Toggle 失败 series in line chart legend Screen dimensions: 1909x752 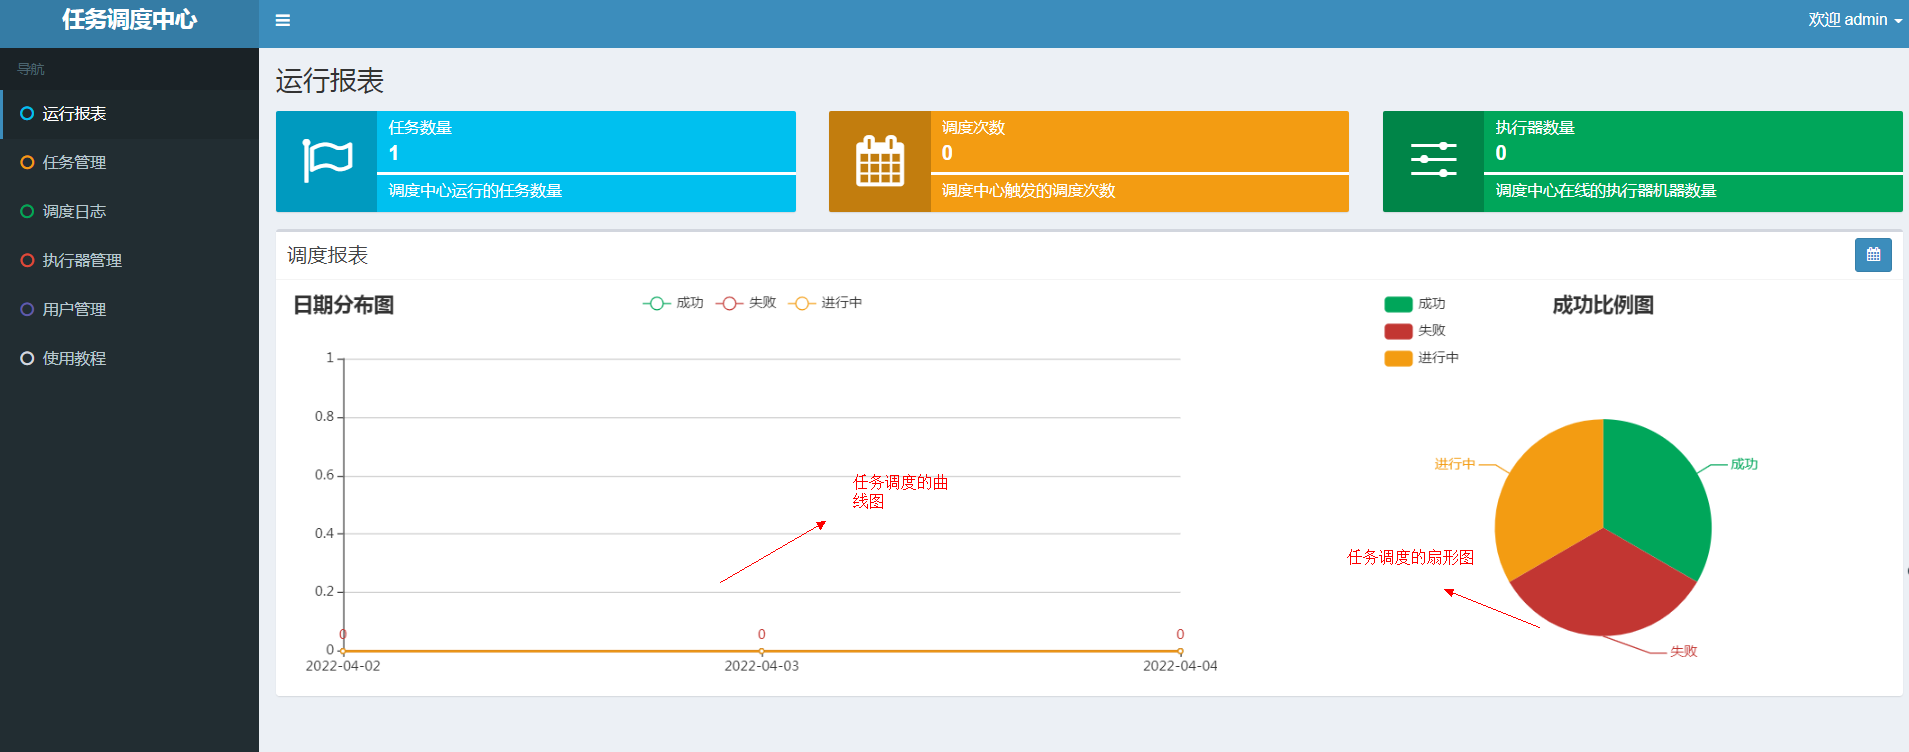[x=746, y=303]
